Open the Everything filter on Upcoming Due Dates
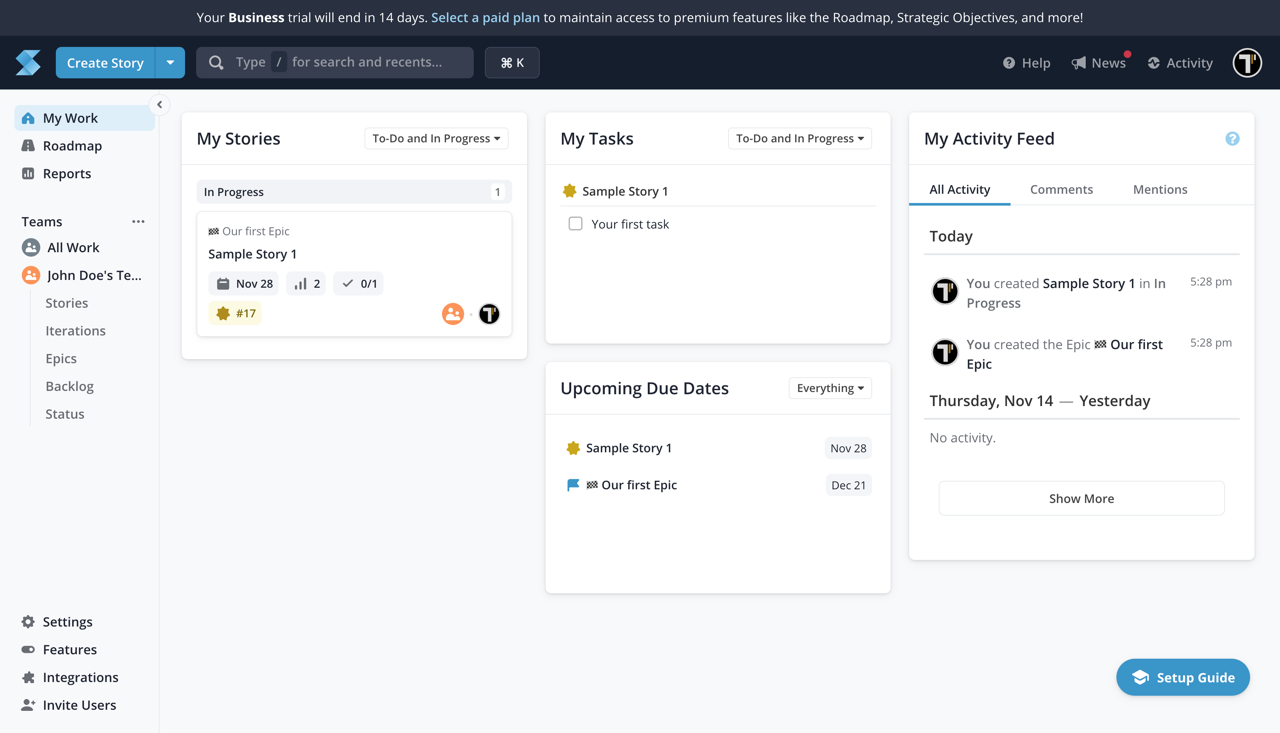 pos(829,388)
